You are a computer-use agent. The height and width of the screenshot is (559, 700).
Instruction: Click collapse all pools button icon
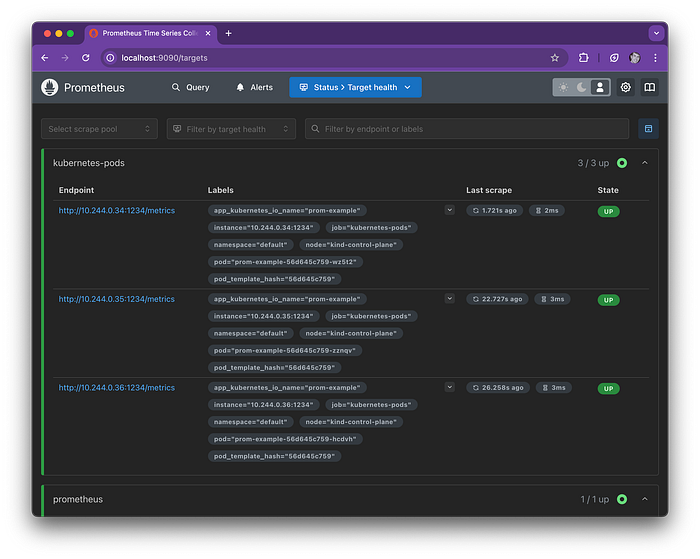click(648, 129)
